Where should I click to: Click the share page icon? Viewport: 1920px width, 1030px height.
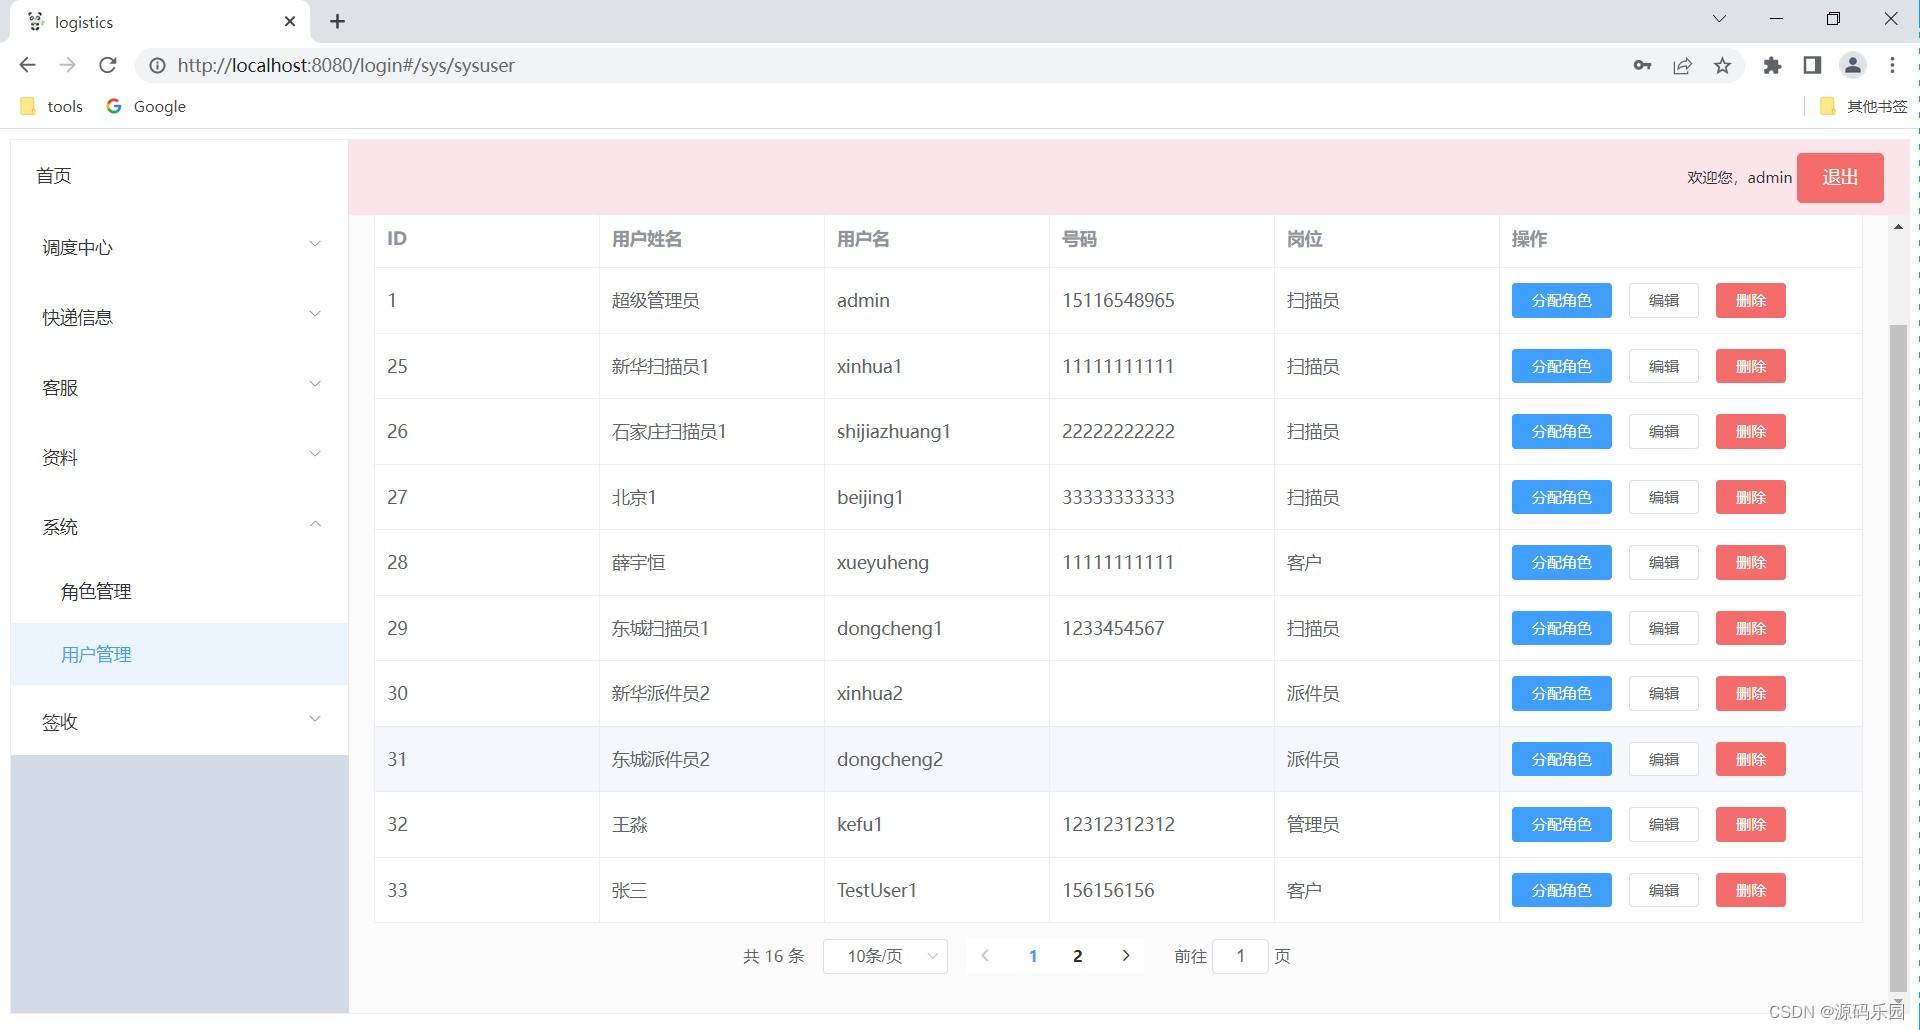[1682, 65]
